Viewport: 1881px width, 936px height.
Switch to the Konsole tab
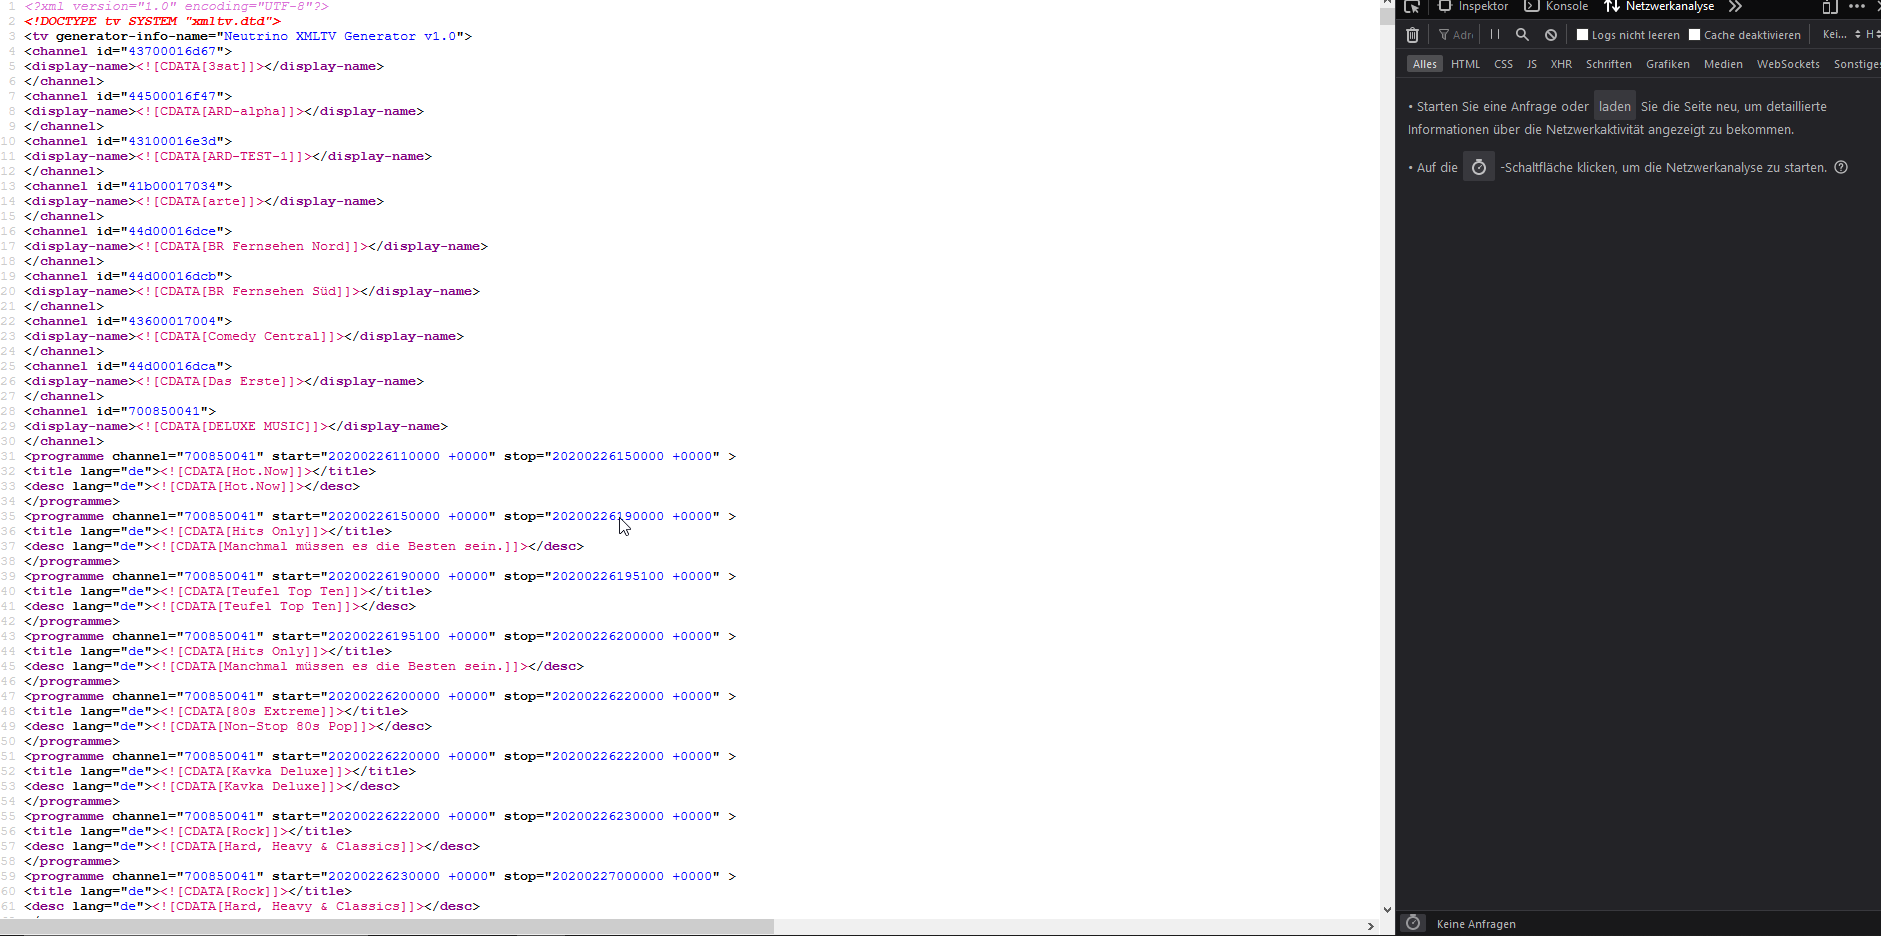(x=1557, y=7)
